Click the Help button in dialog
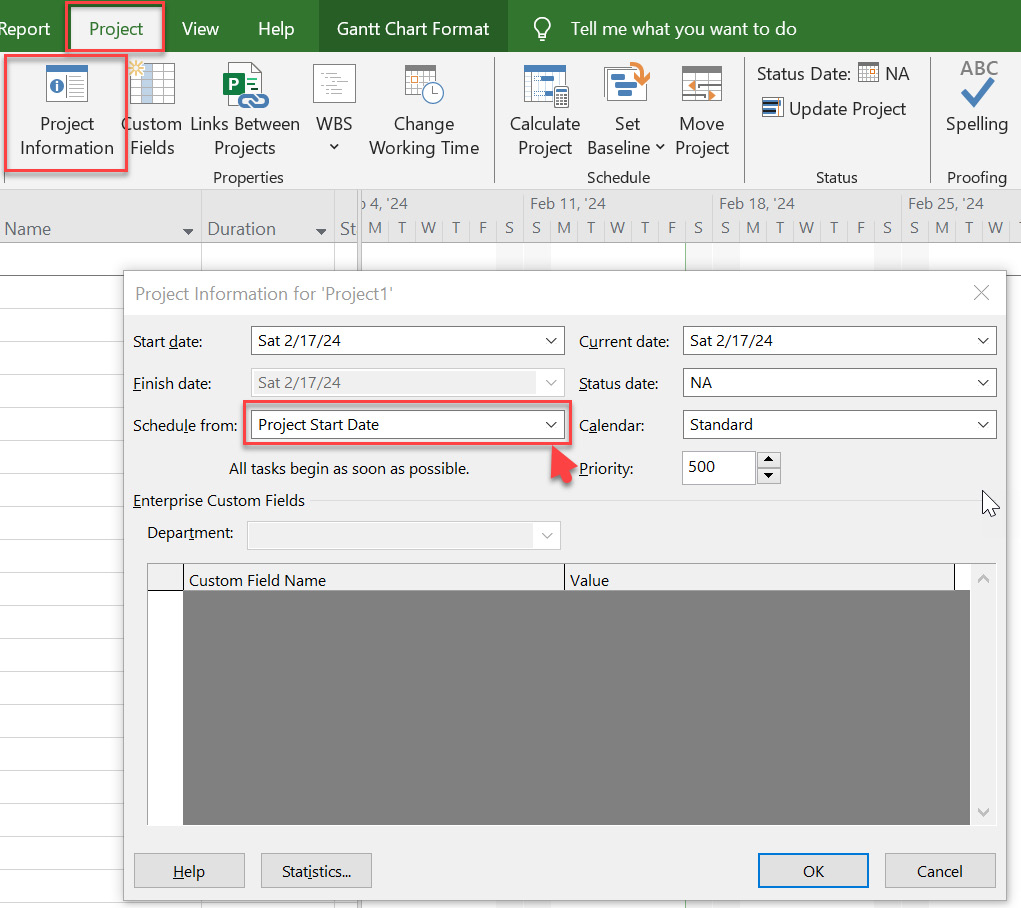 (x=189, y=871)
